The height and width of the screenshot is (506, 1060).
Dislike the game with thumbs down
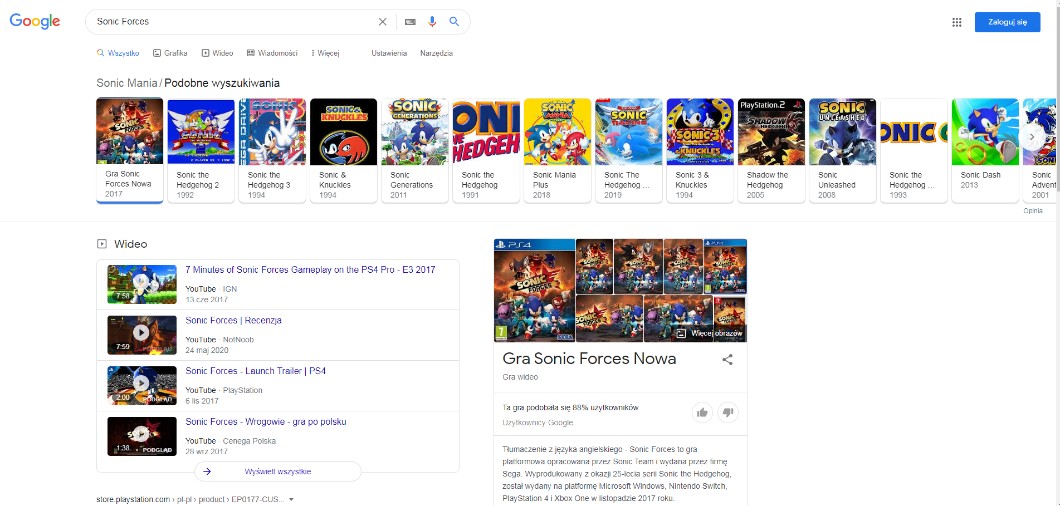[727, 412]
